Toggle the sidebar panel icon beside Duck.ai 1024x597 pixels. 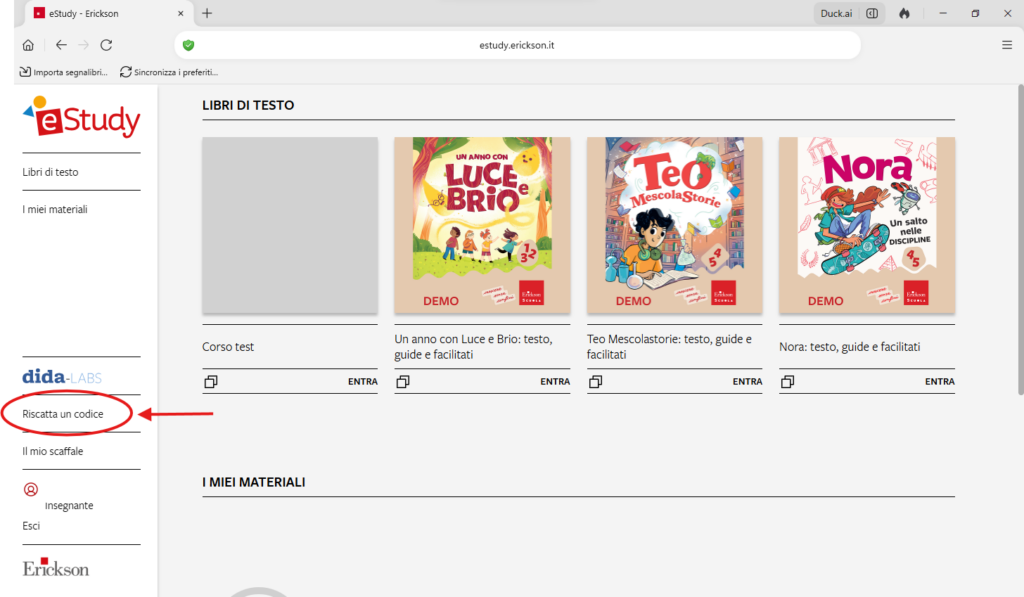[x=872, y=13]
